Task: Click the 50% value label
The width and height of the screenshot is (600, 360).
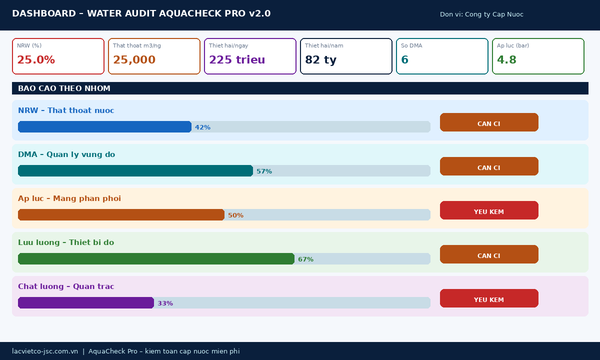Action: pos(236,215)
